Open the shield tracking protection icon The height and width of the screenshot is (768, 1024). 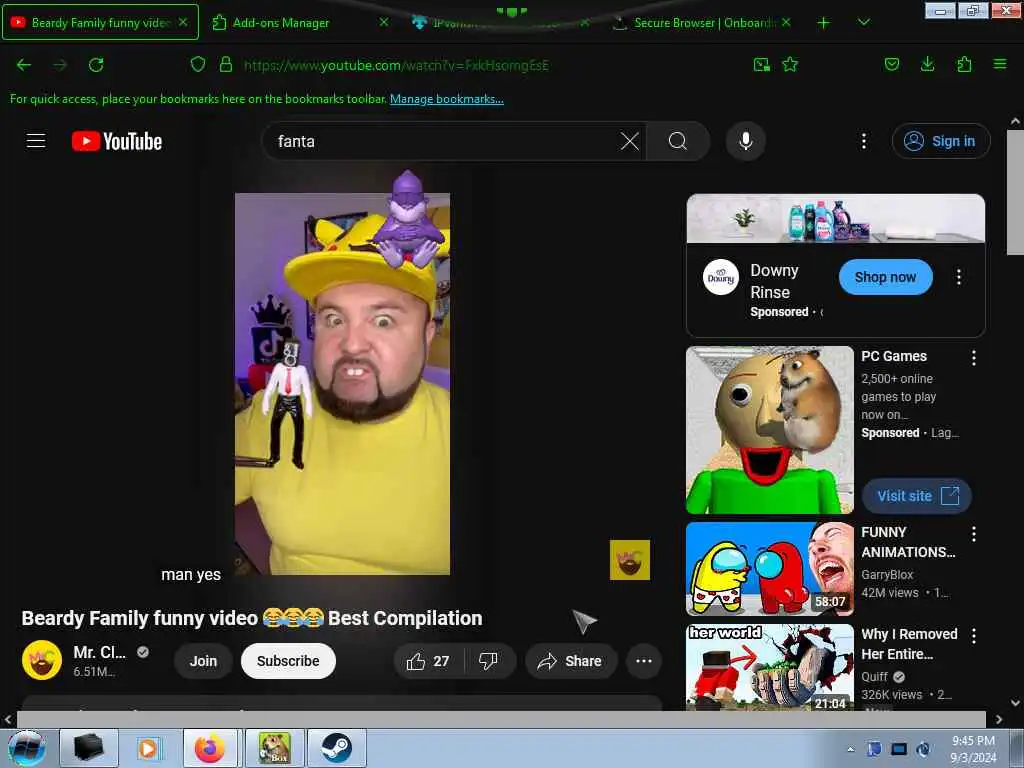[198, 64]
